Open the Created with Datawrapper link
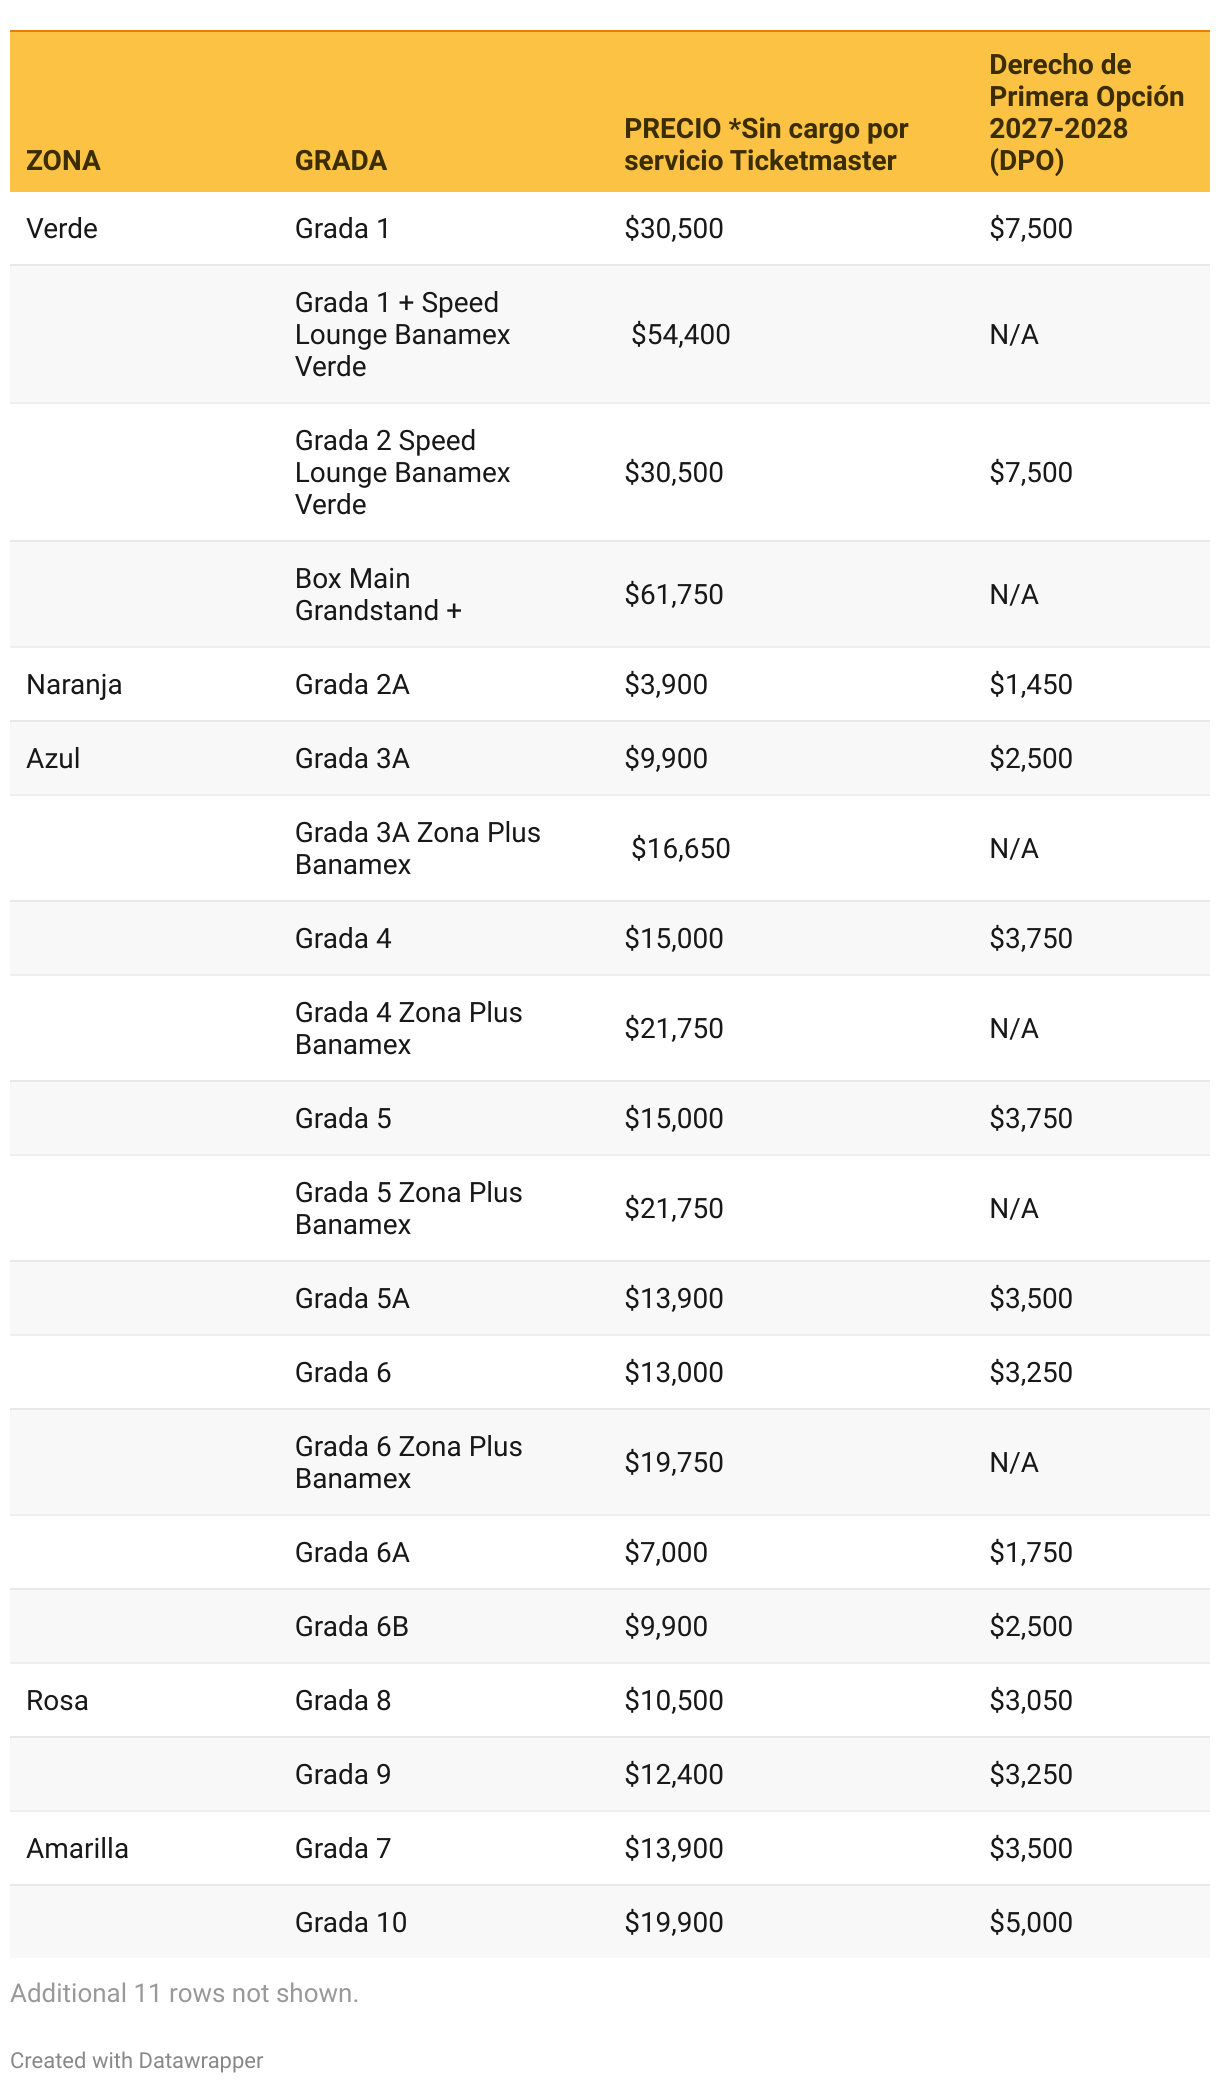Screen dimensions: 1220x2084 click(x=137, y=2060)
